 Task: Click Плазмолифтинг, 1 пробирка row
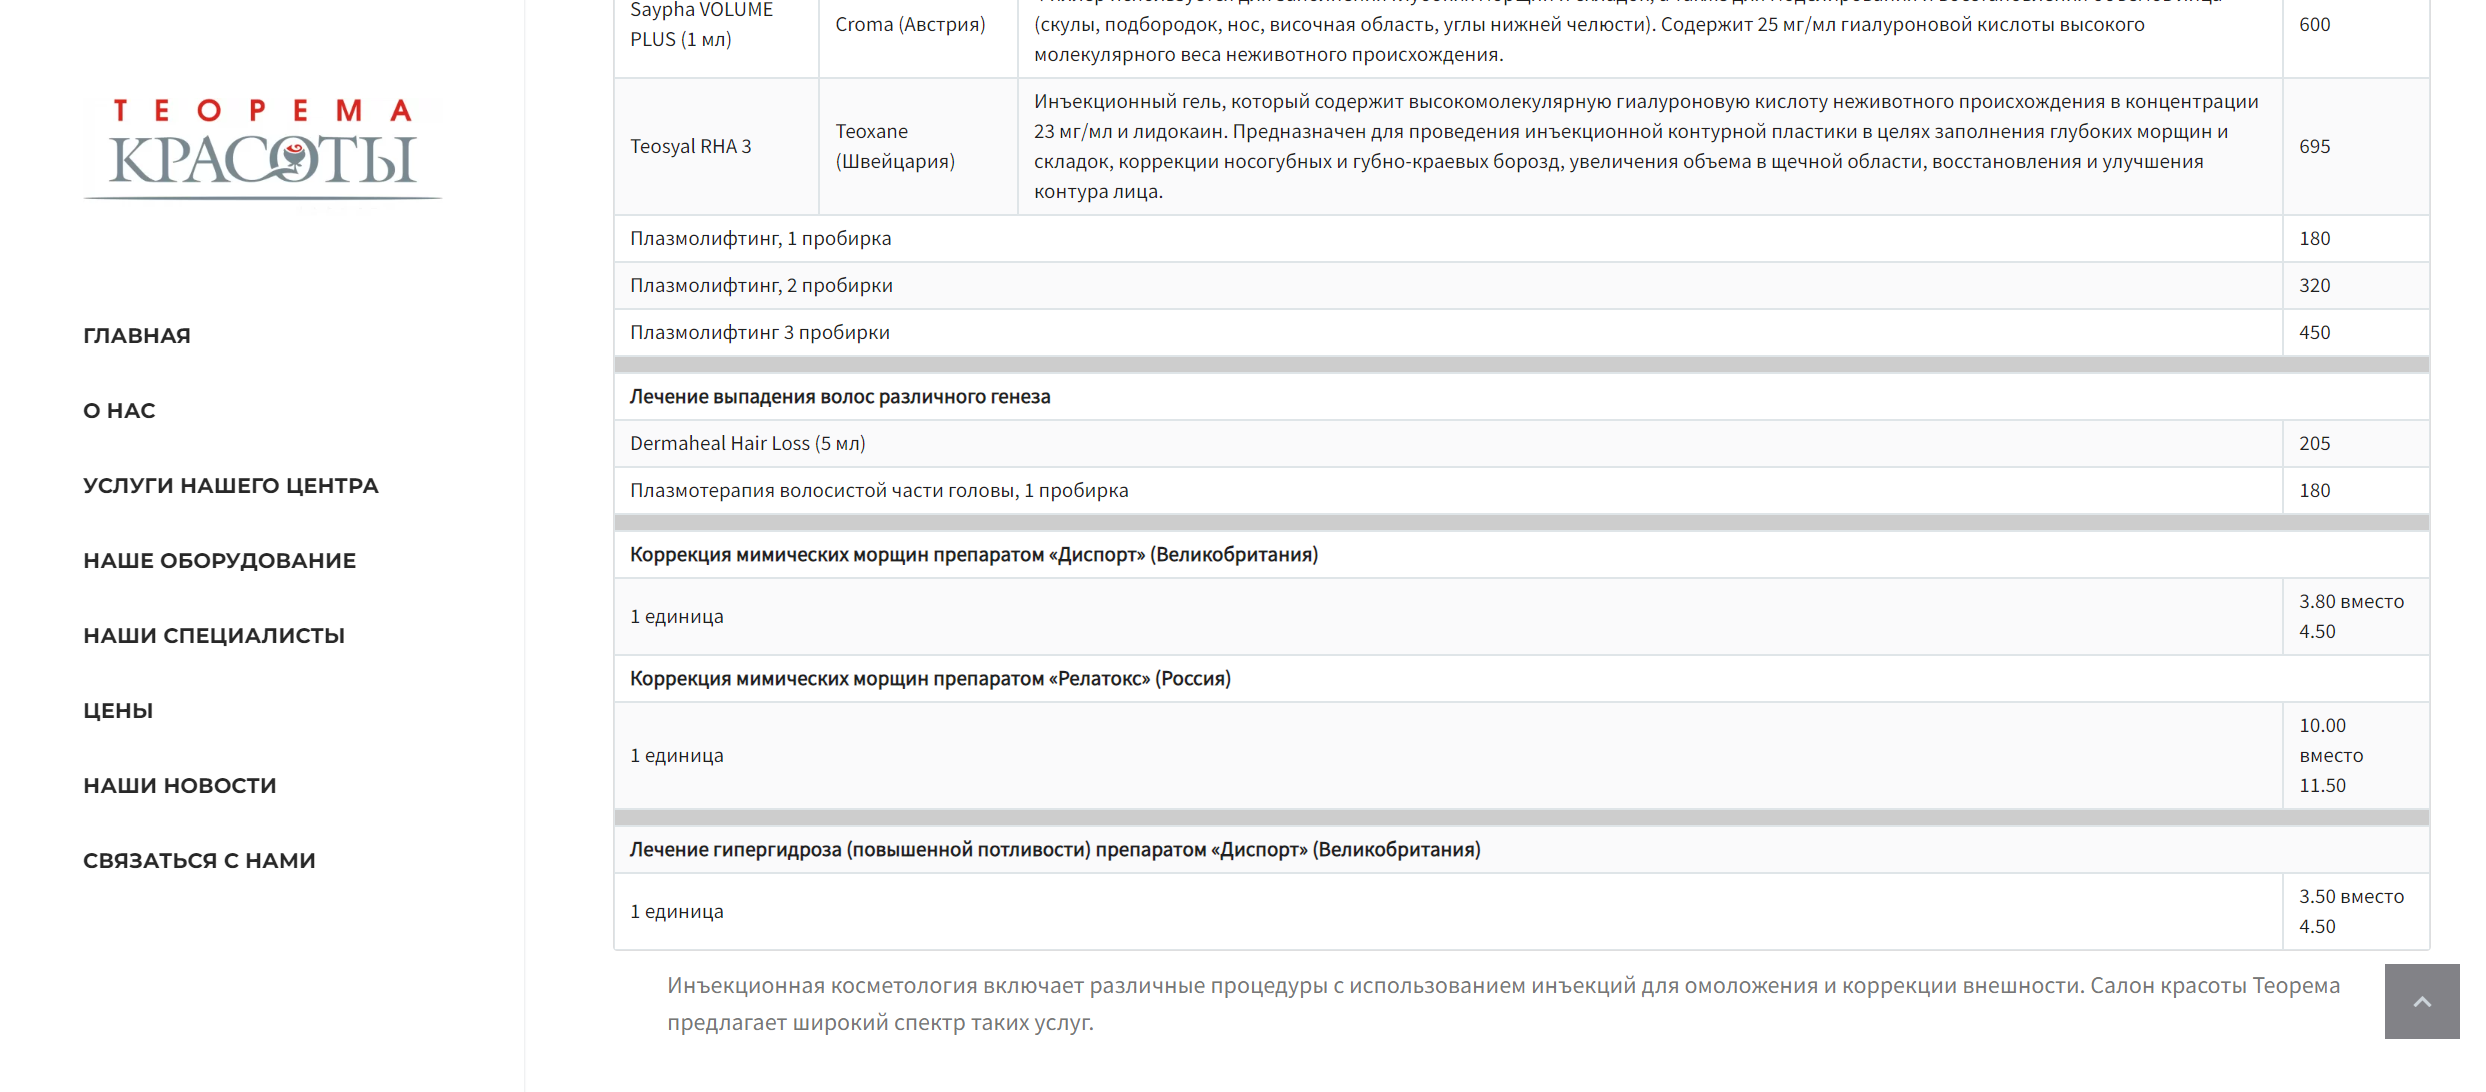coord(760,239)
